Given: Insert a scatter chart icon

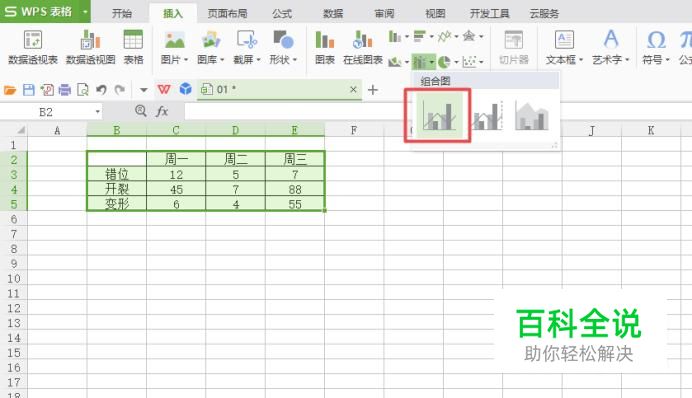Looking at the screenshot, I should (x=469, y=62).
